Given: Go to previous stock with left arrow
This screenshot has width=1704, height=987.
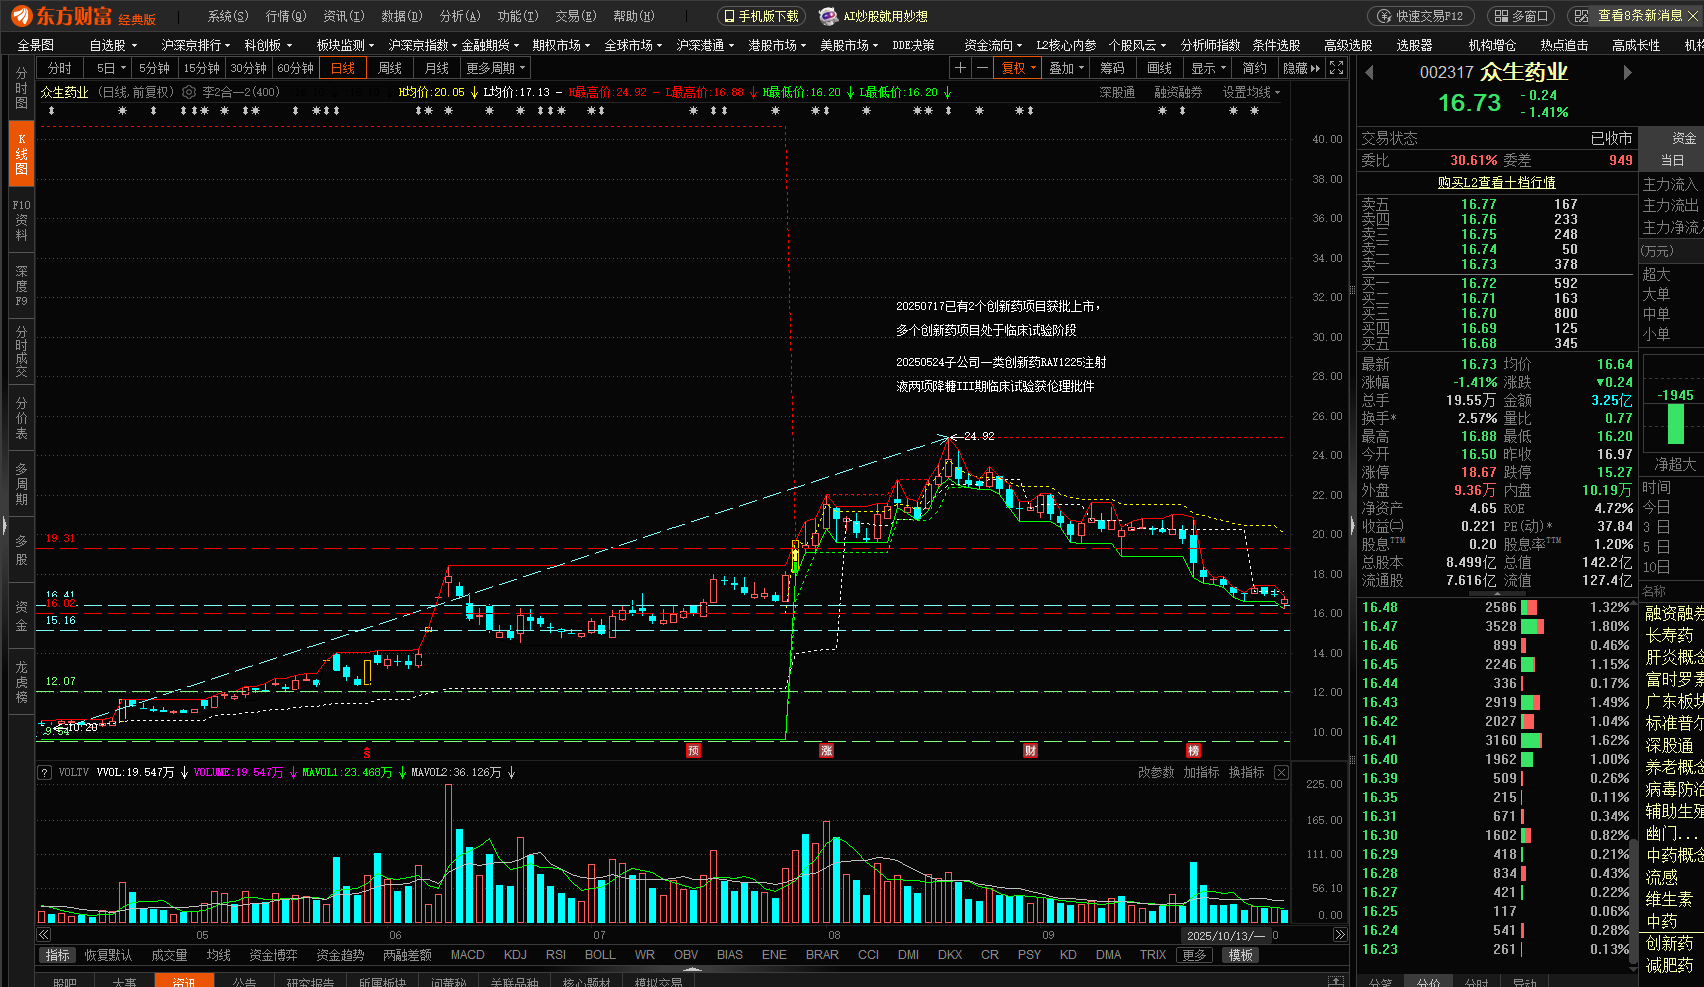Looking at the screenshot, I should coord(1369,72).
